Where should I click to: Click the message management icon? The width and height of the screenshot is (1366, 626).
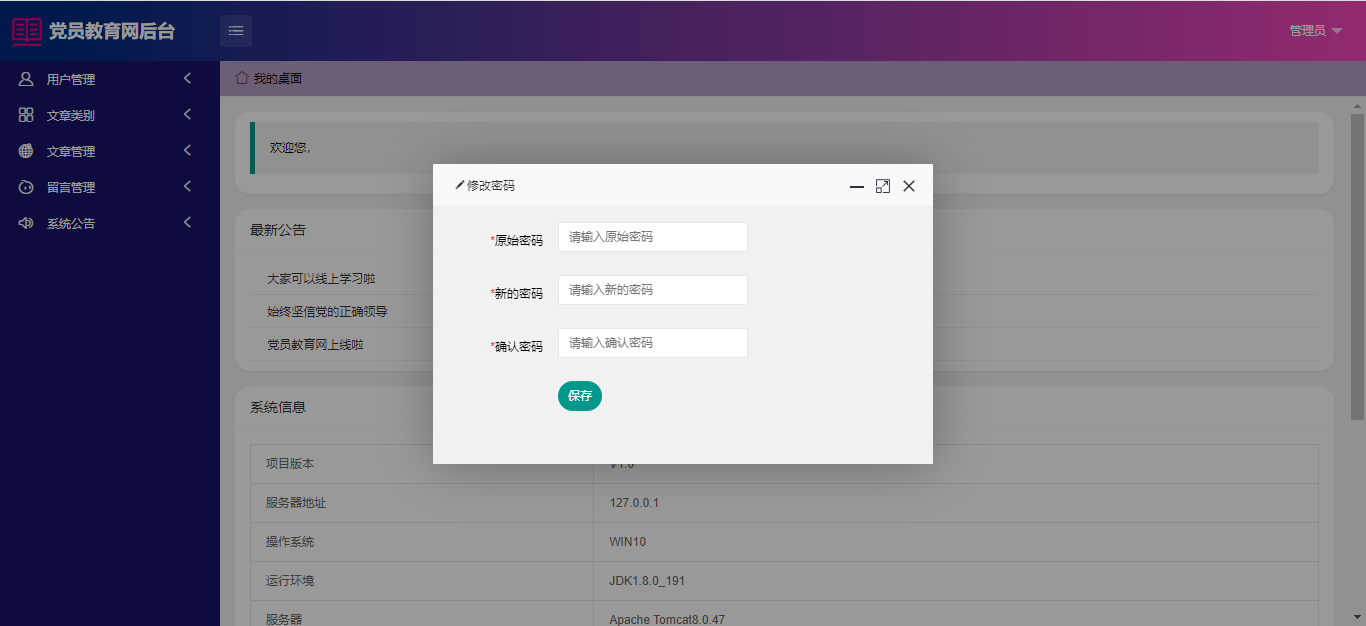[x=26, y=187]
